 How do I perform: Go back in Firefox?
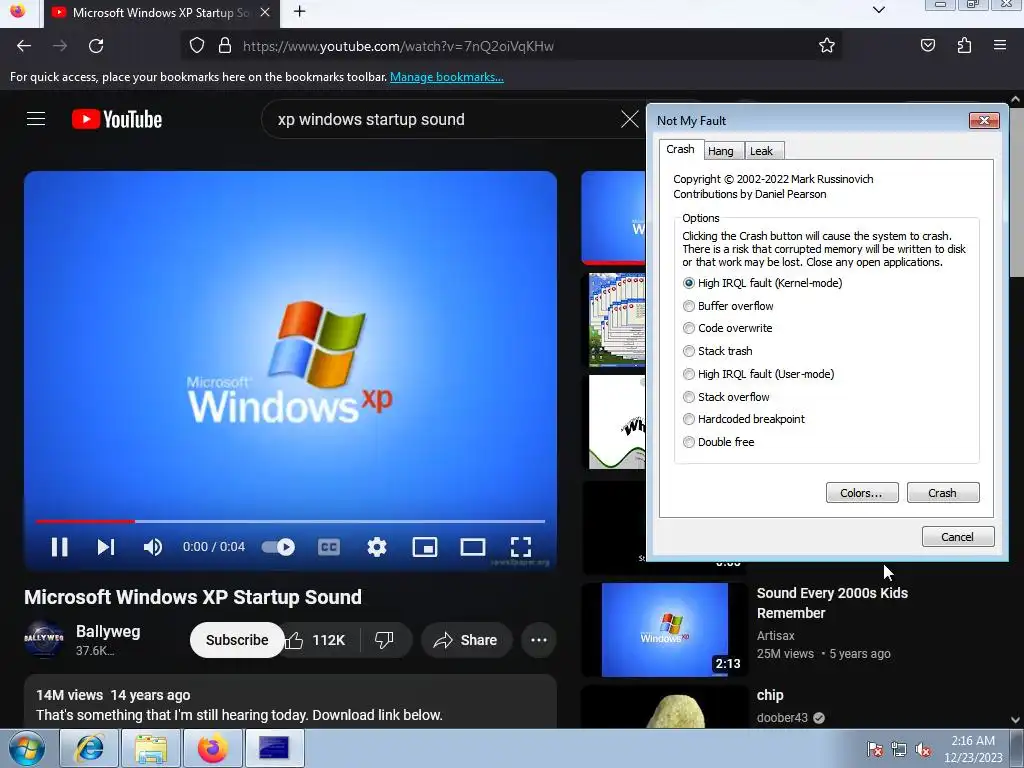(x=24, y=46)
